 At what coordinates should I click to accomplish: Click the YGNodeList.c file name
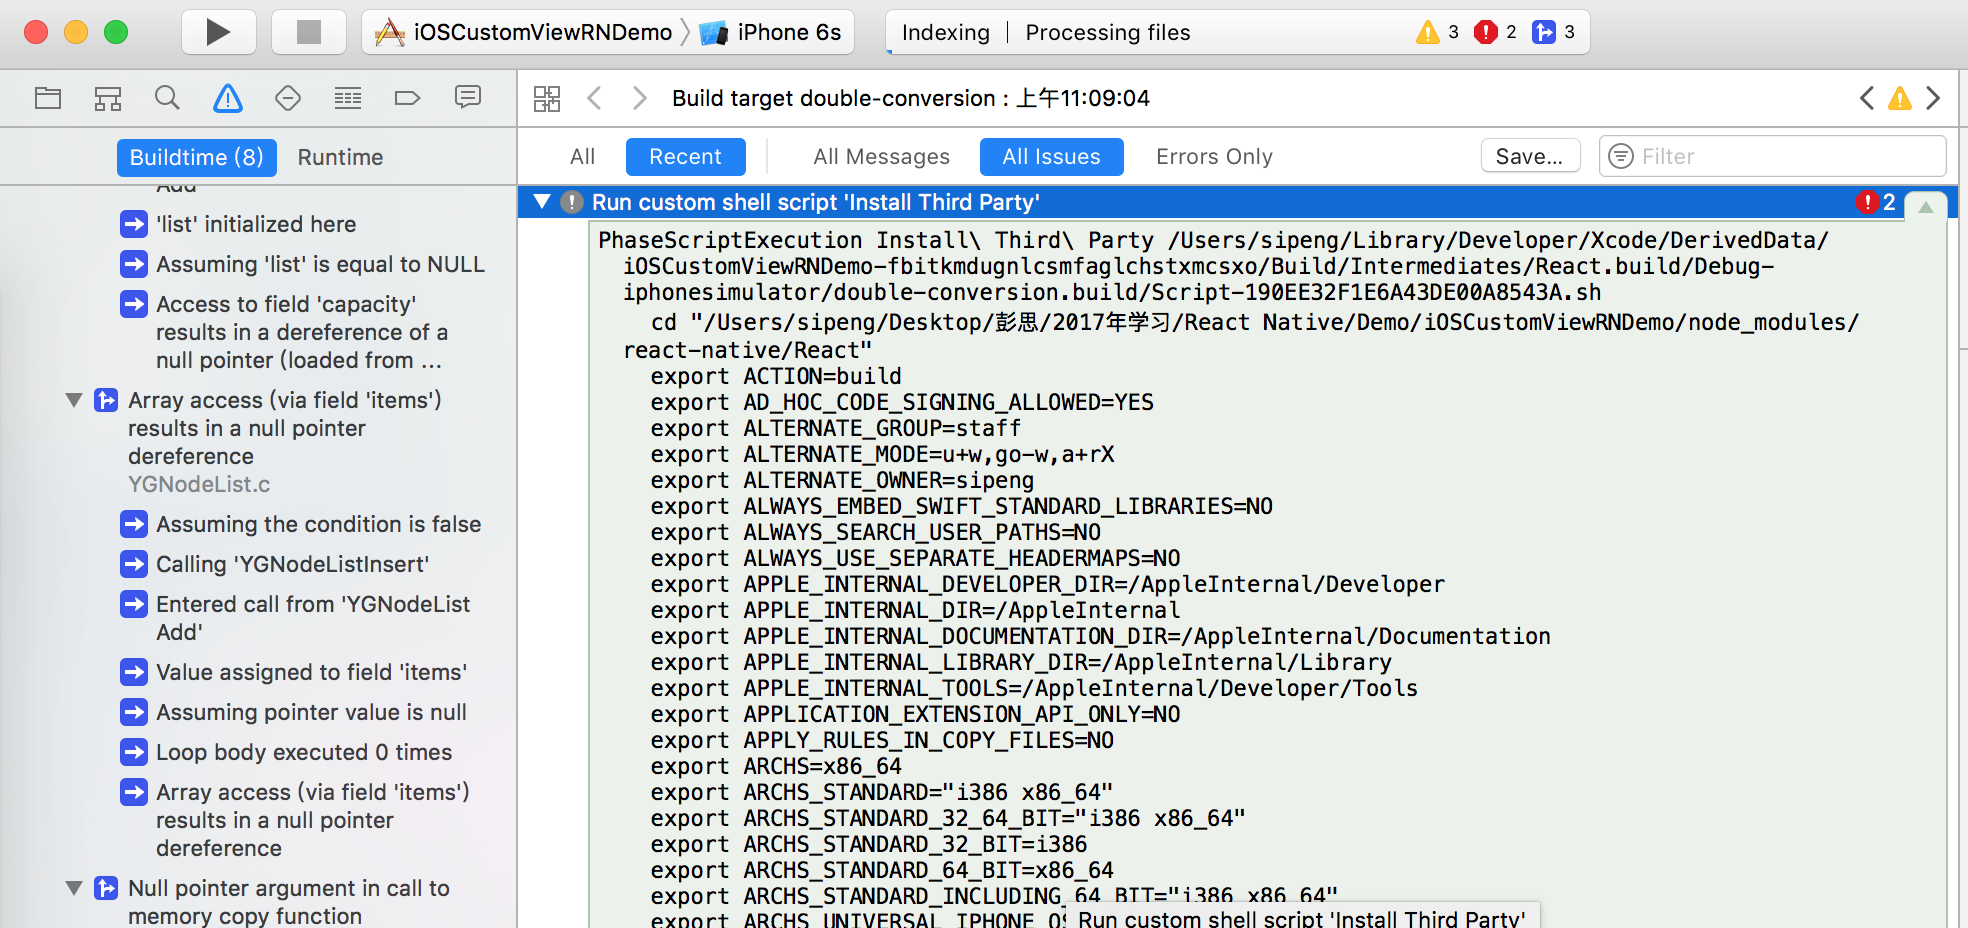199,484
